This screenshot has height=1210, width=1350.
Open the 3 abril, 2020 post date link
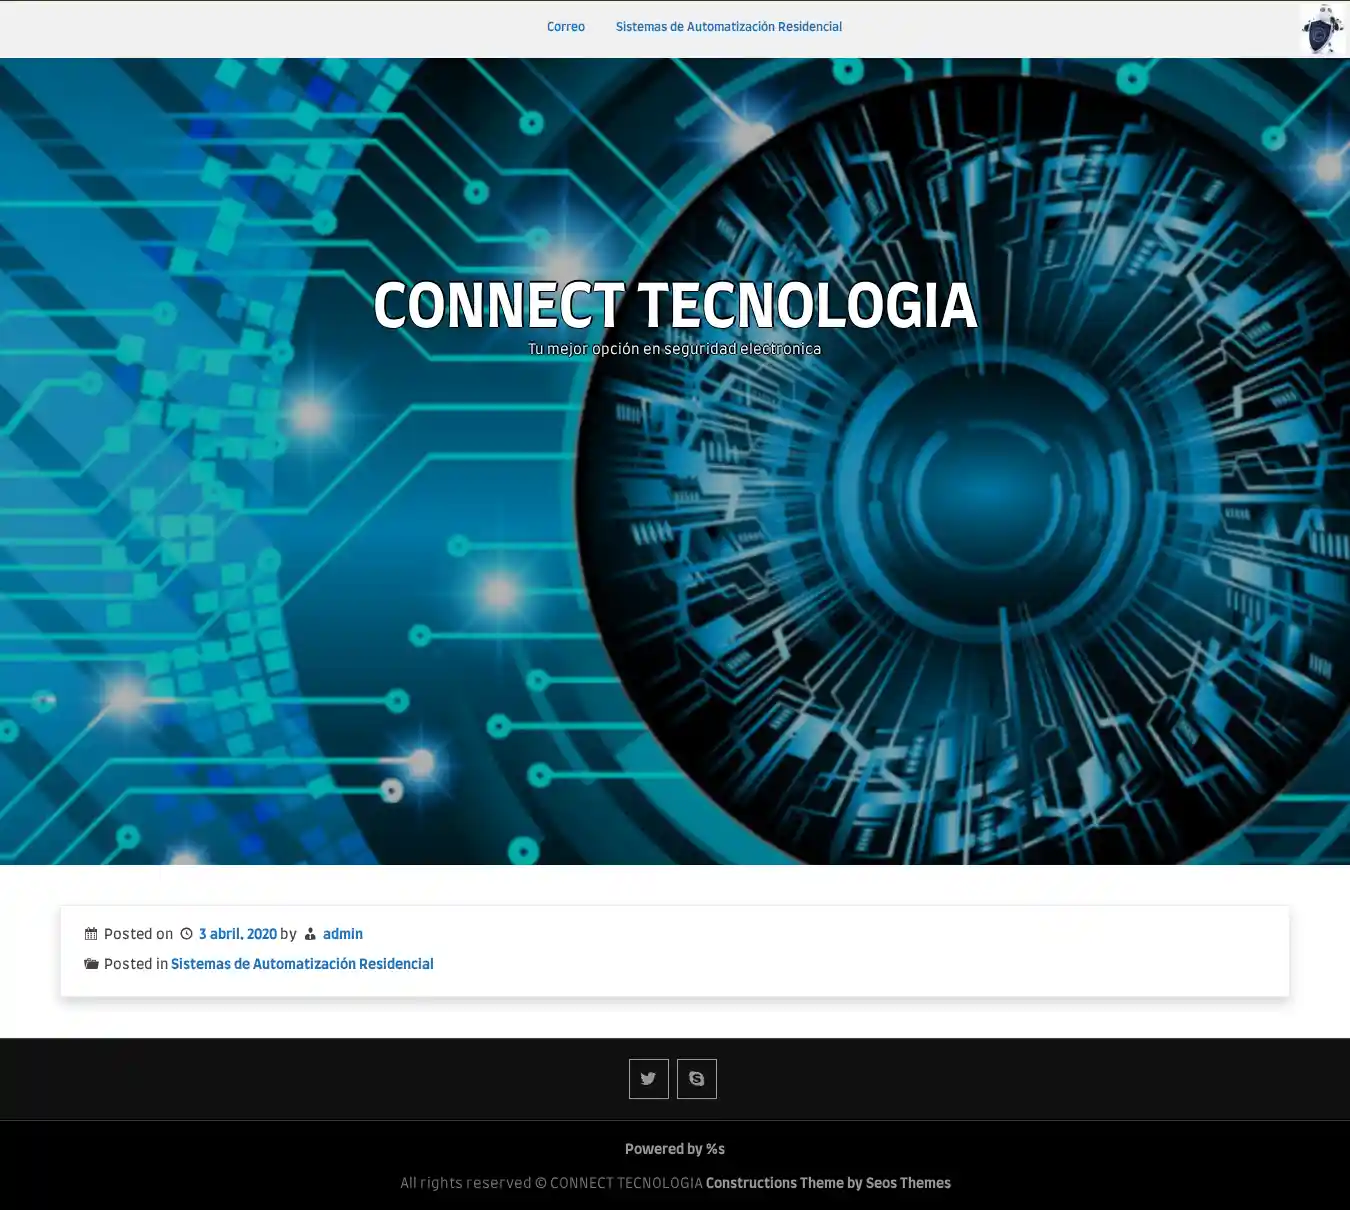coord(238,934)
